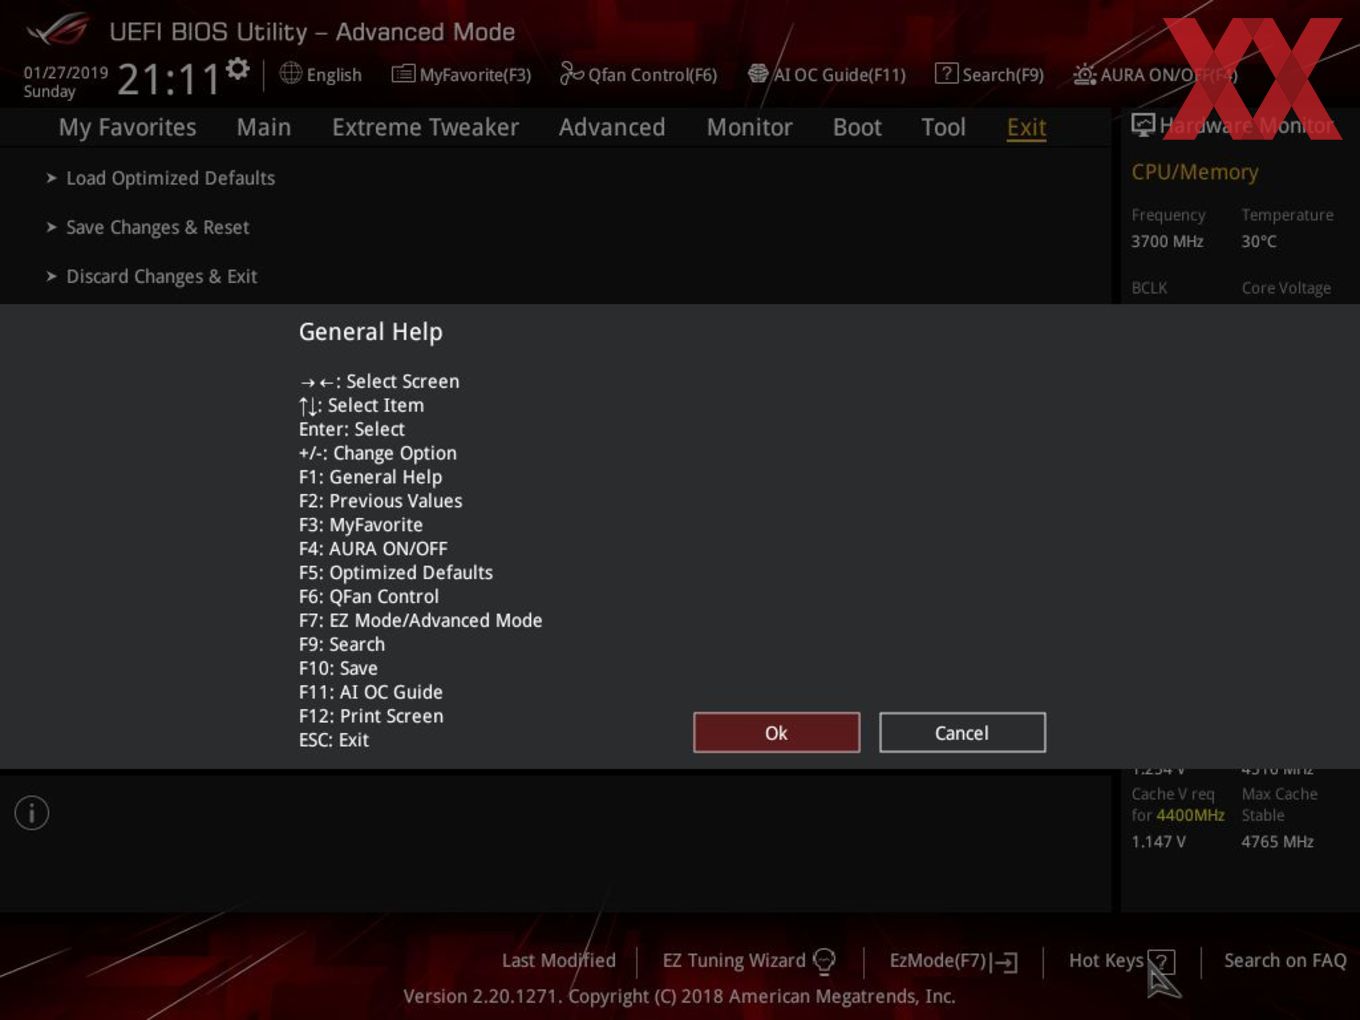Screen dimensions: 1360x1020
Task: Click the Search question mark icon
Action: click(946, 73)
